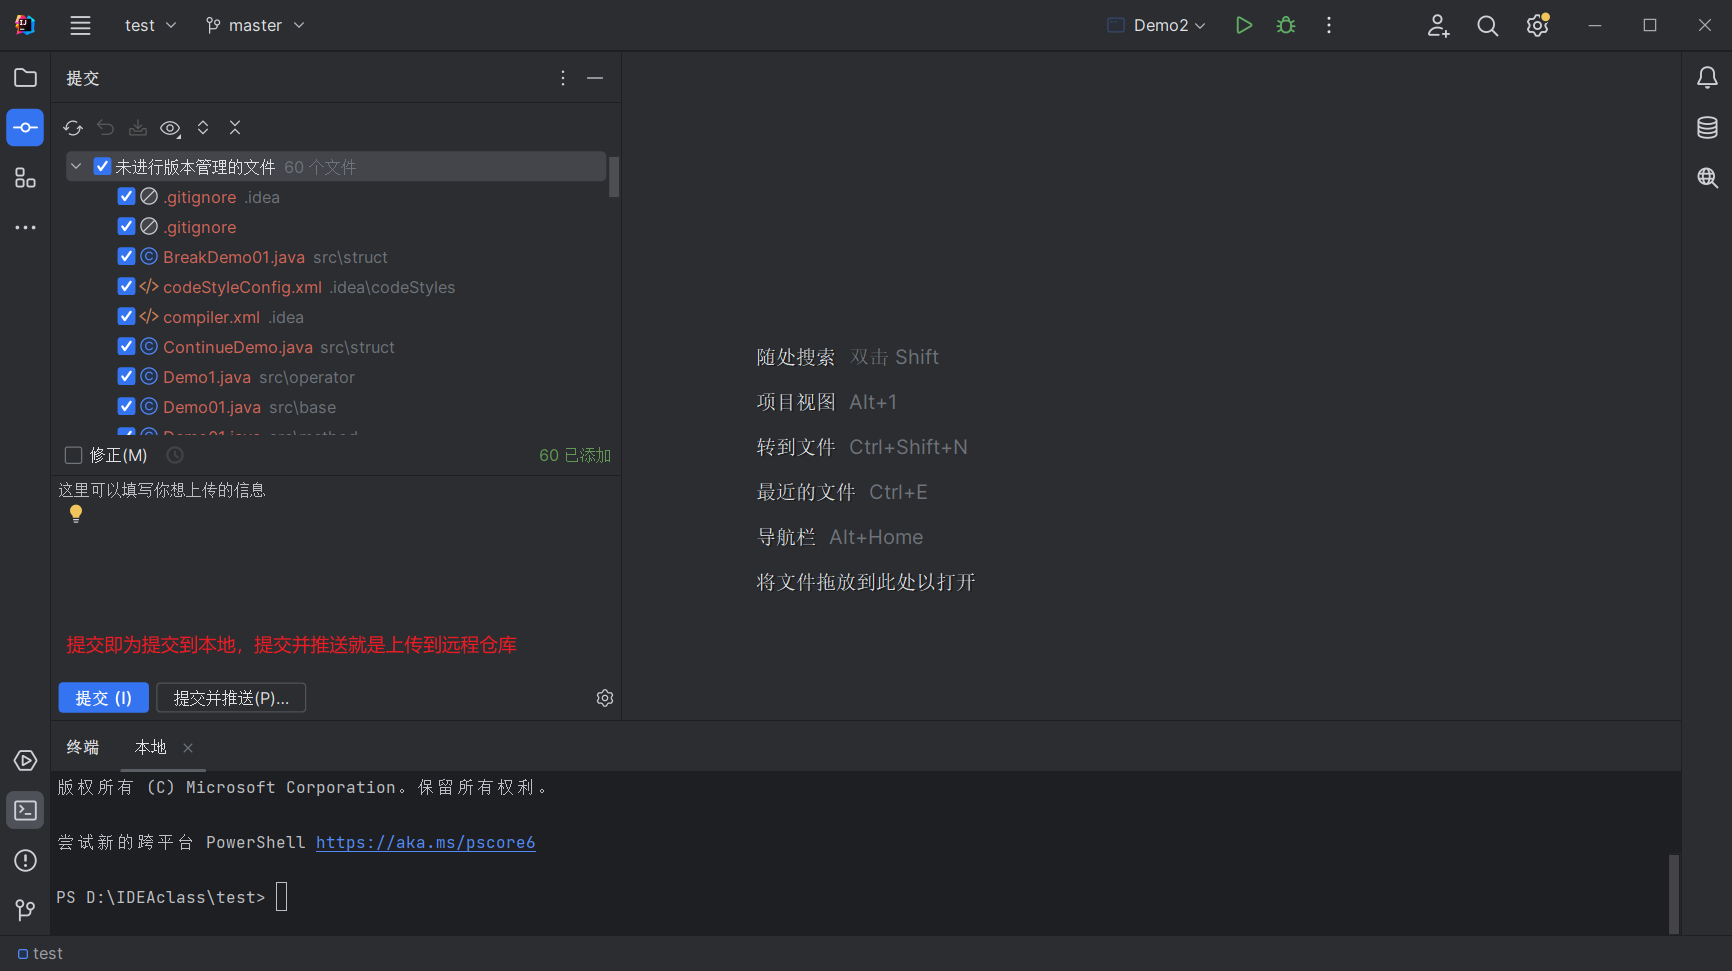Click the 提交 (I) commit button
Viewport: 1732px width, 971px height.
103,698
